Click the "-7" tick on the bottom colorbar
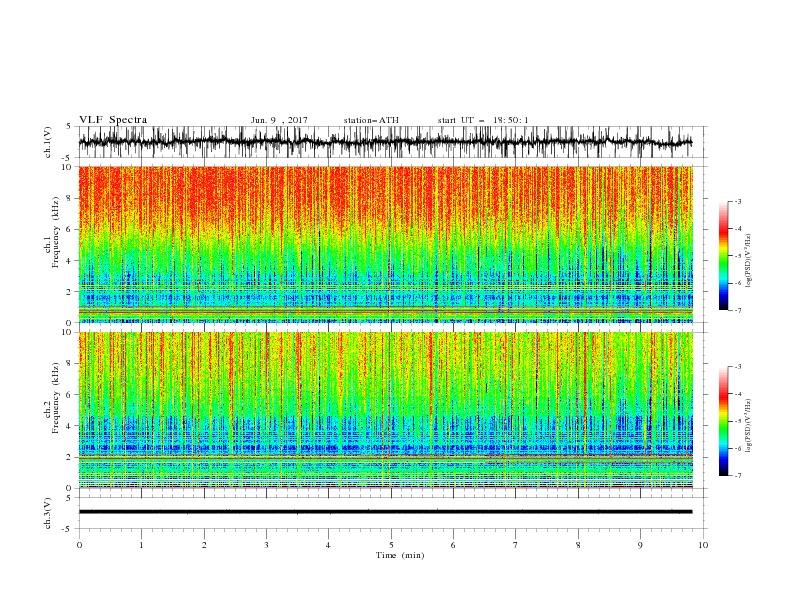The width and height of the screenshot is (792, 612). 737,476
